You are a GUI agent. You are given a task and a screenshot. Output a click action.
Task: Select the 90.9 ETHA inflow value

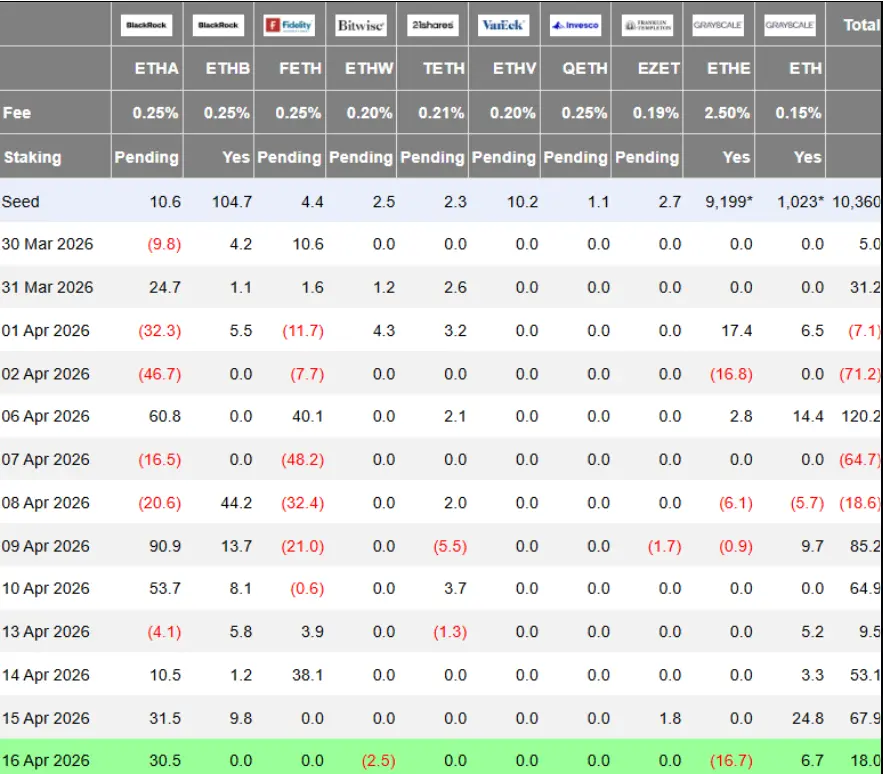coord(165,546)
